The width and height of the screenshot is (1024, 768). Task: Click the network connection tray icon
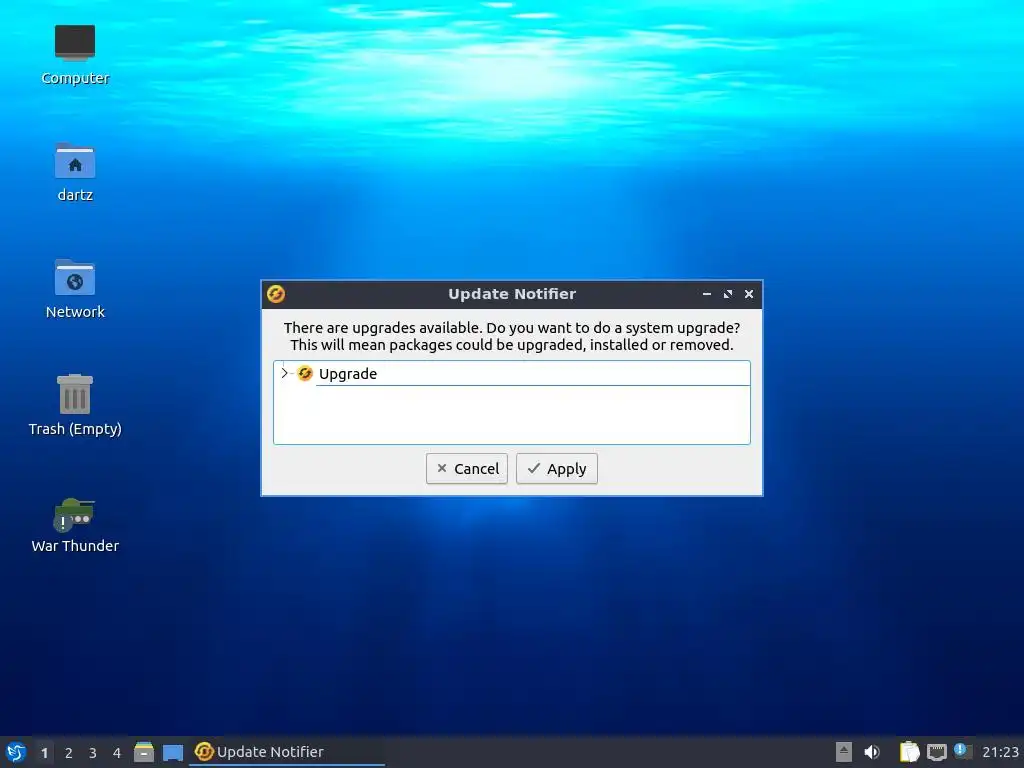(936, 752)
